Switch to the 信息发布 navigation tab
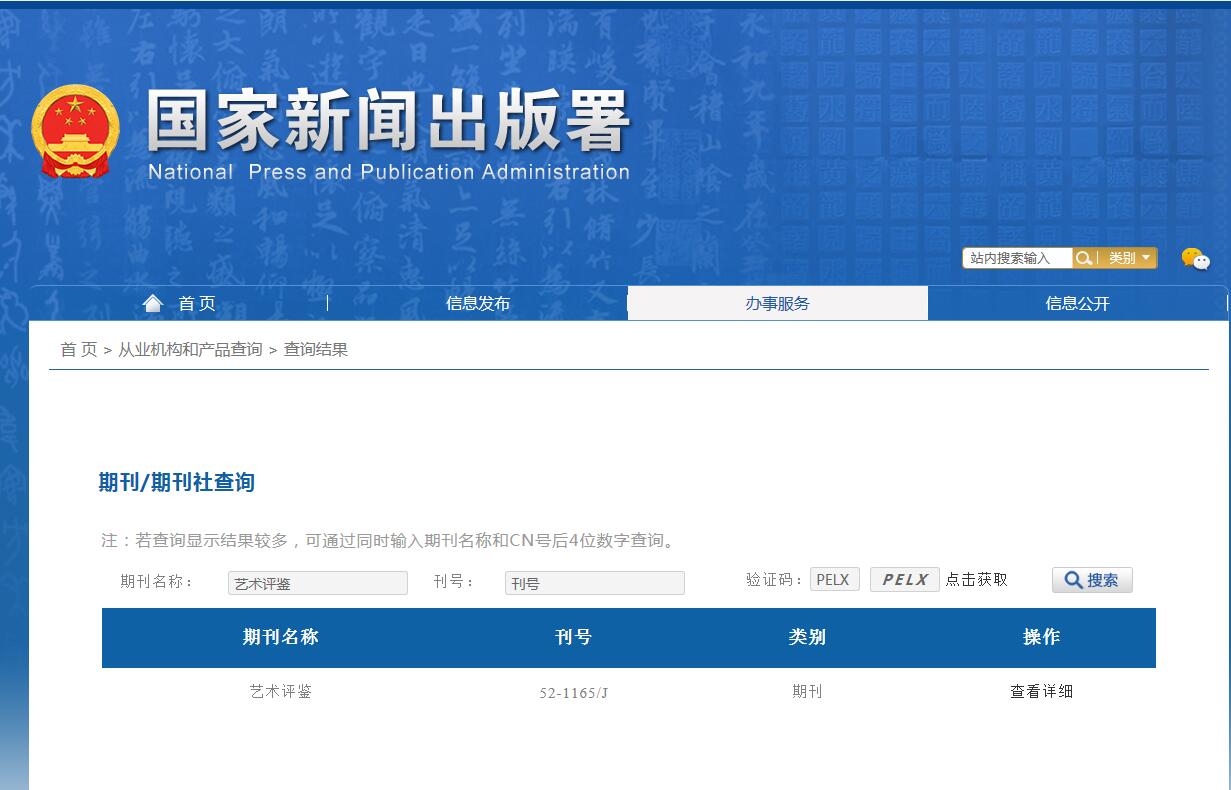 pos(478,302)
